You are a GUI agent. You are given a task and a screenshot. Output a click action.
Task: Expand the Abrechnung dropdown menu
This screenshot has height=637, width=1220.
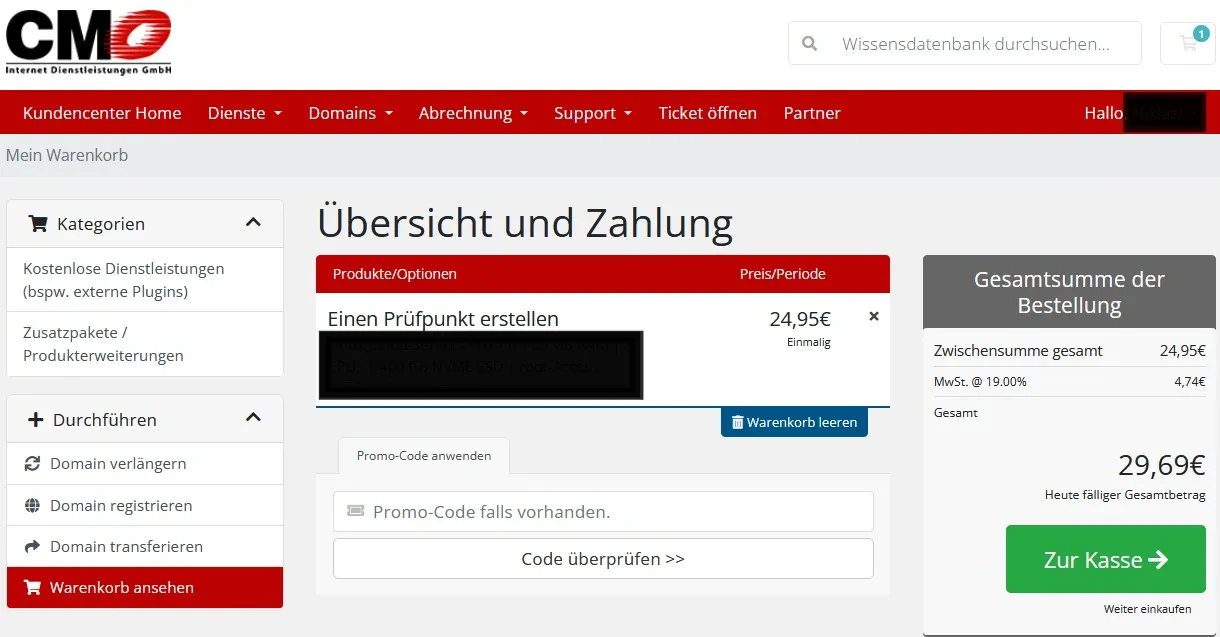[473, 113]
